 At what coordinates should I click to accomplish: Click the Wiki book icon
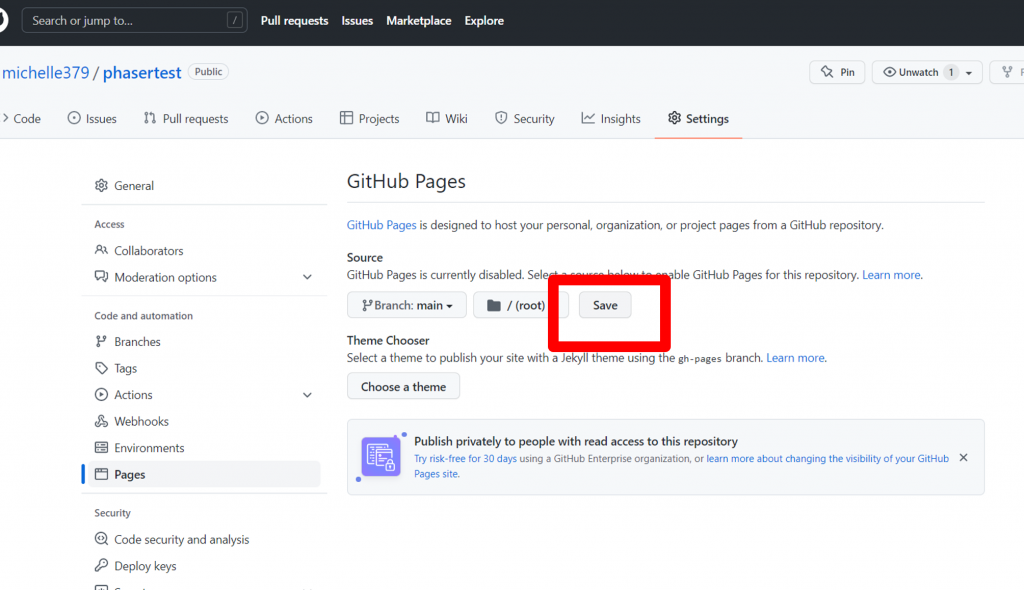(432, 118)
